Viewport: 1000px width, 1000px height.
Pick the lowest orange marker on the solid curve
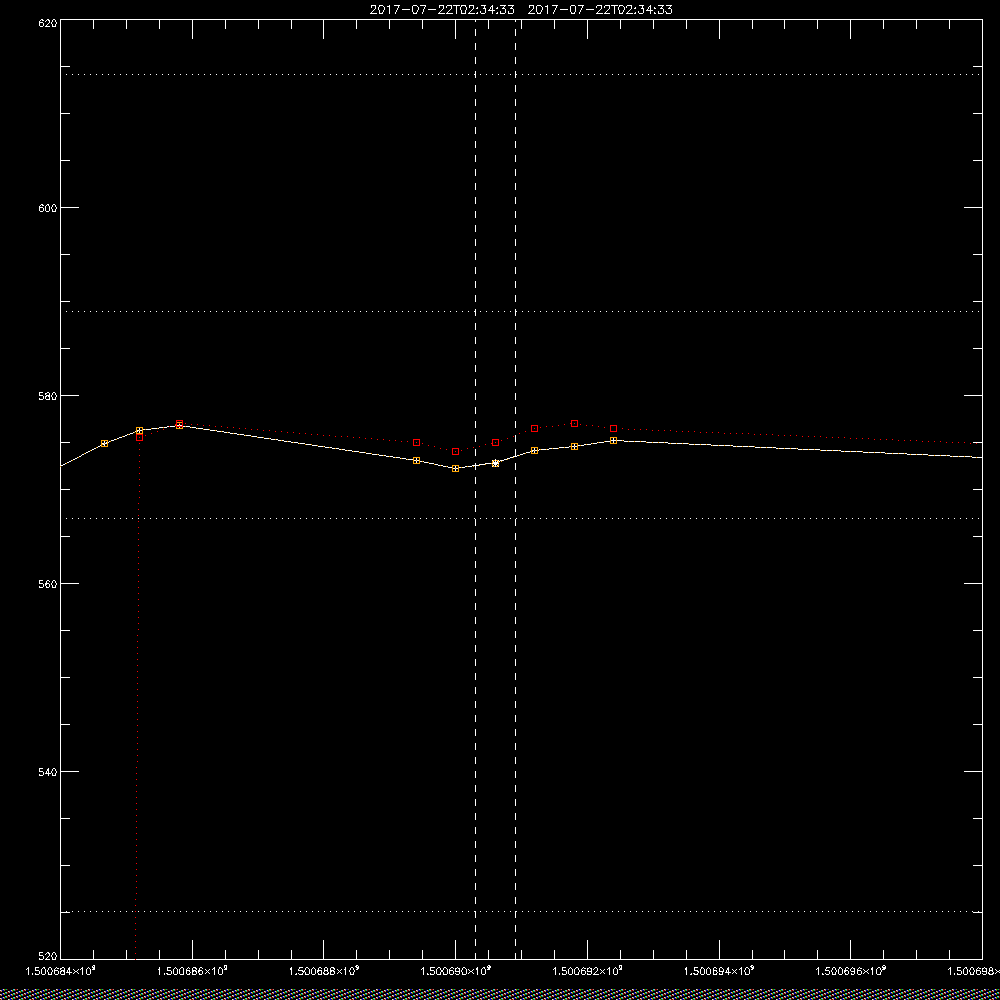[455, 469]
